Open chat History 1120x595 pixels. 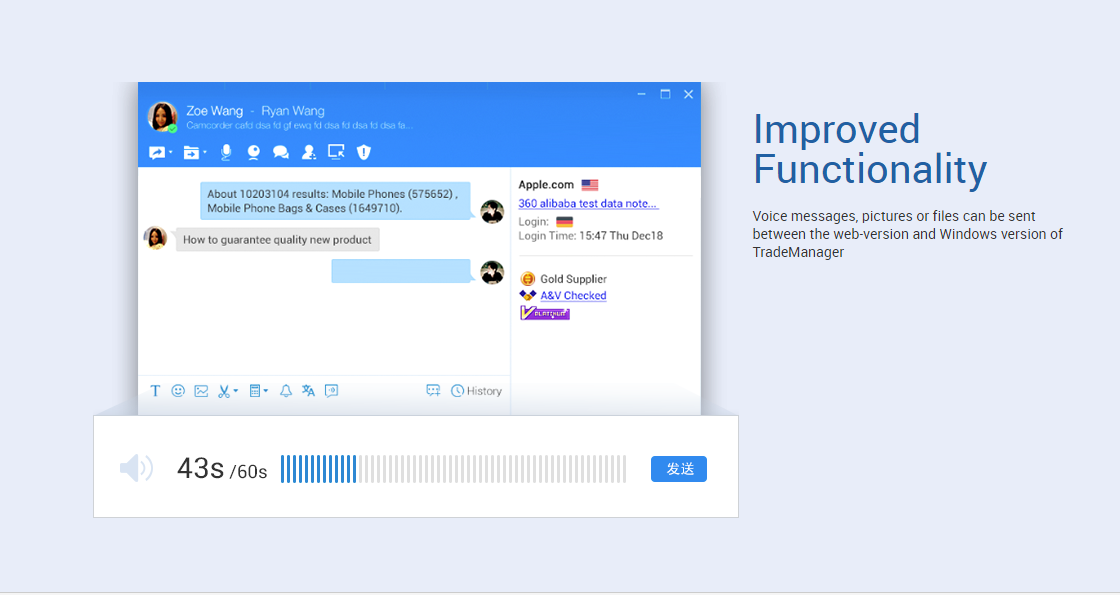pyautogui.click(x=476, y=391)
